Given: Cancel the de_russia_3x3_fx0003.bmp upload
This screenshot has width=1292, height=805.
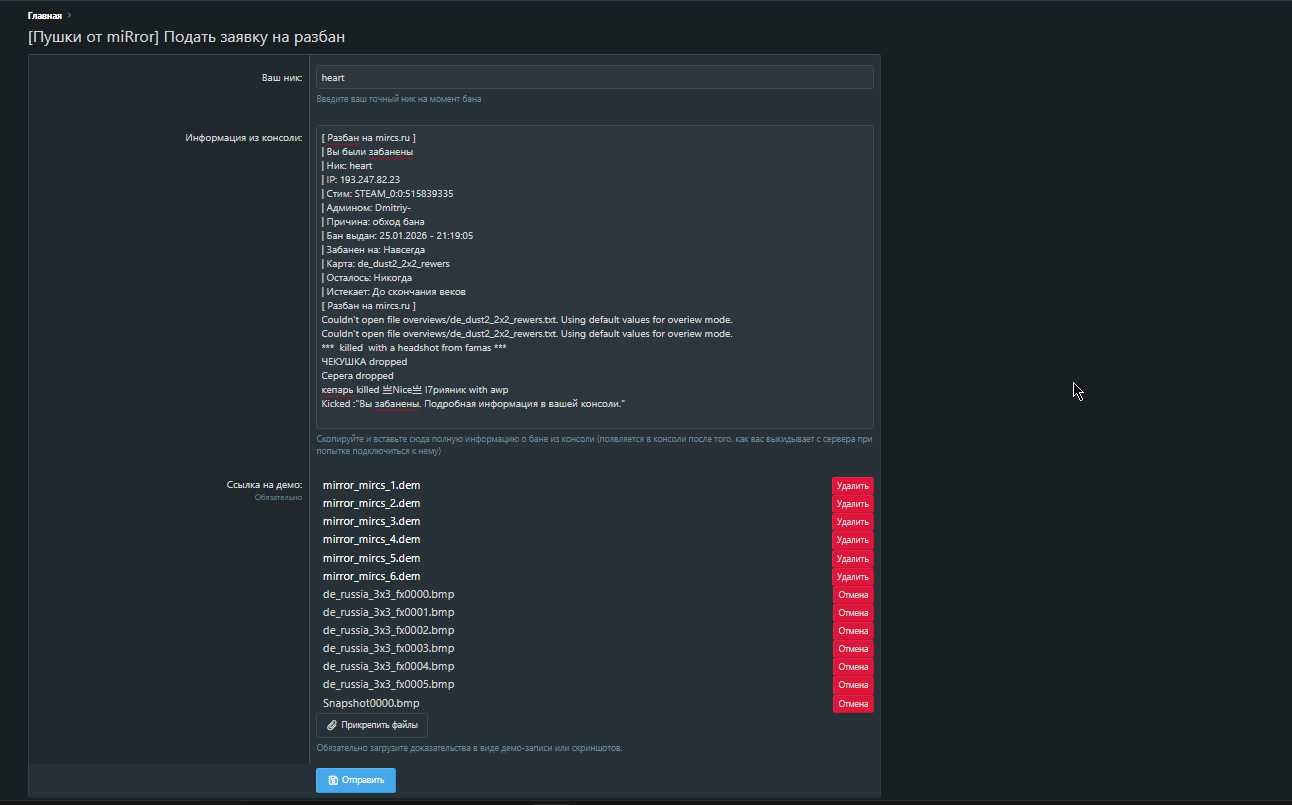Looking at the screenshot, I should pyautogui.click(x=852, y=649).
